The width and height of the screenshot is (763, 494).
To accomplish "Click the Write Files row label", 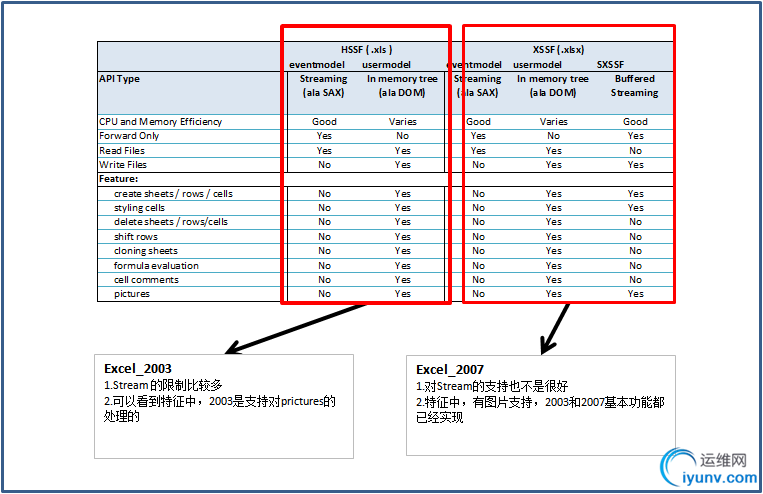I will click(123, 165).
